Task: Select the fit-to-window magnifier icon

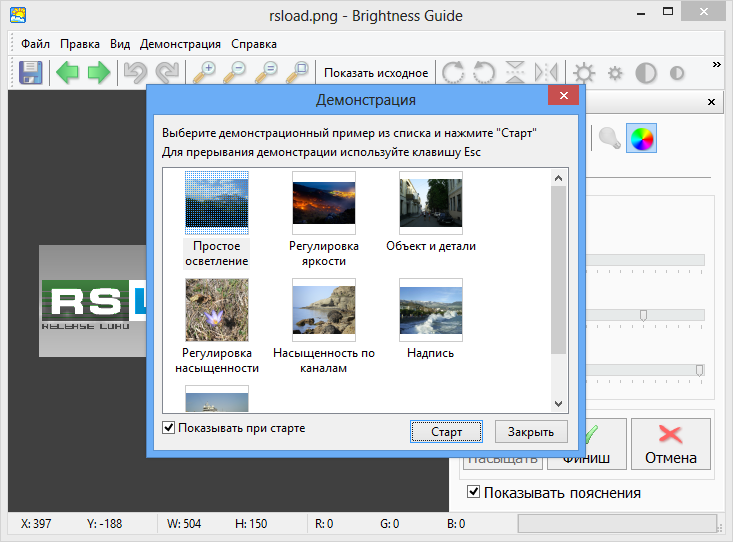Action: [298, 72]
